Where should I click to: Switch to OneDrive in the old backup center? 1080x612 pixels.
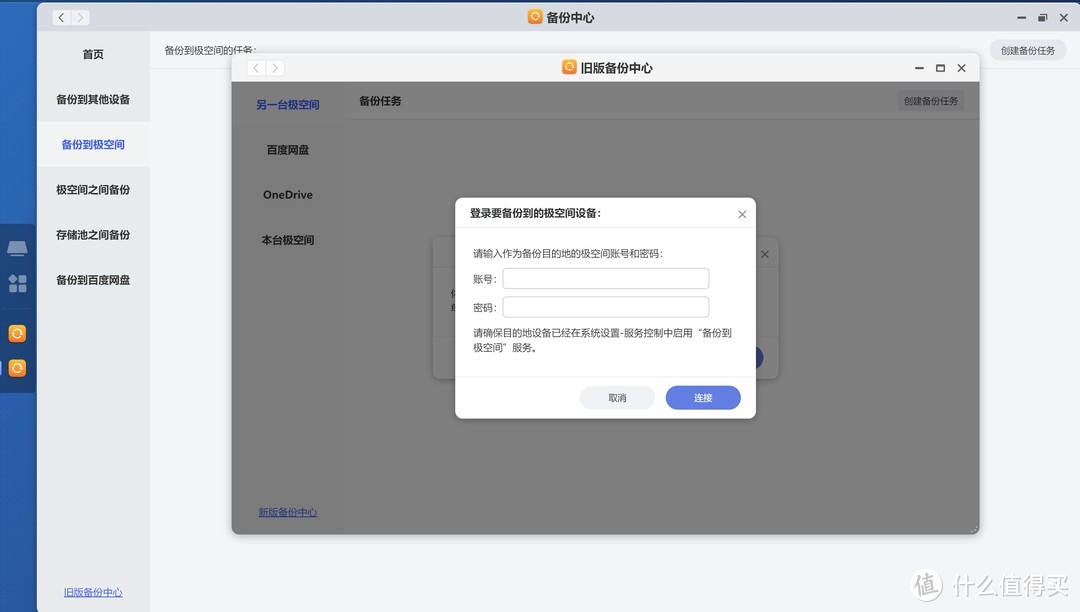click(x=287, y=194)
